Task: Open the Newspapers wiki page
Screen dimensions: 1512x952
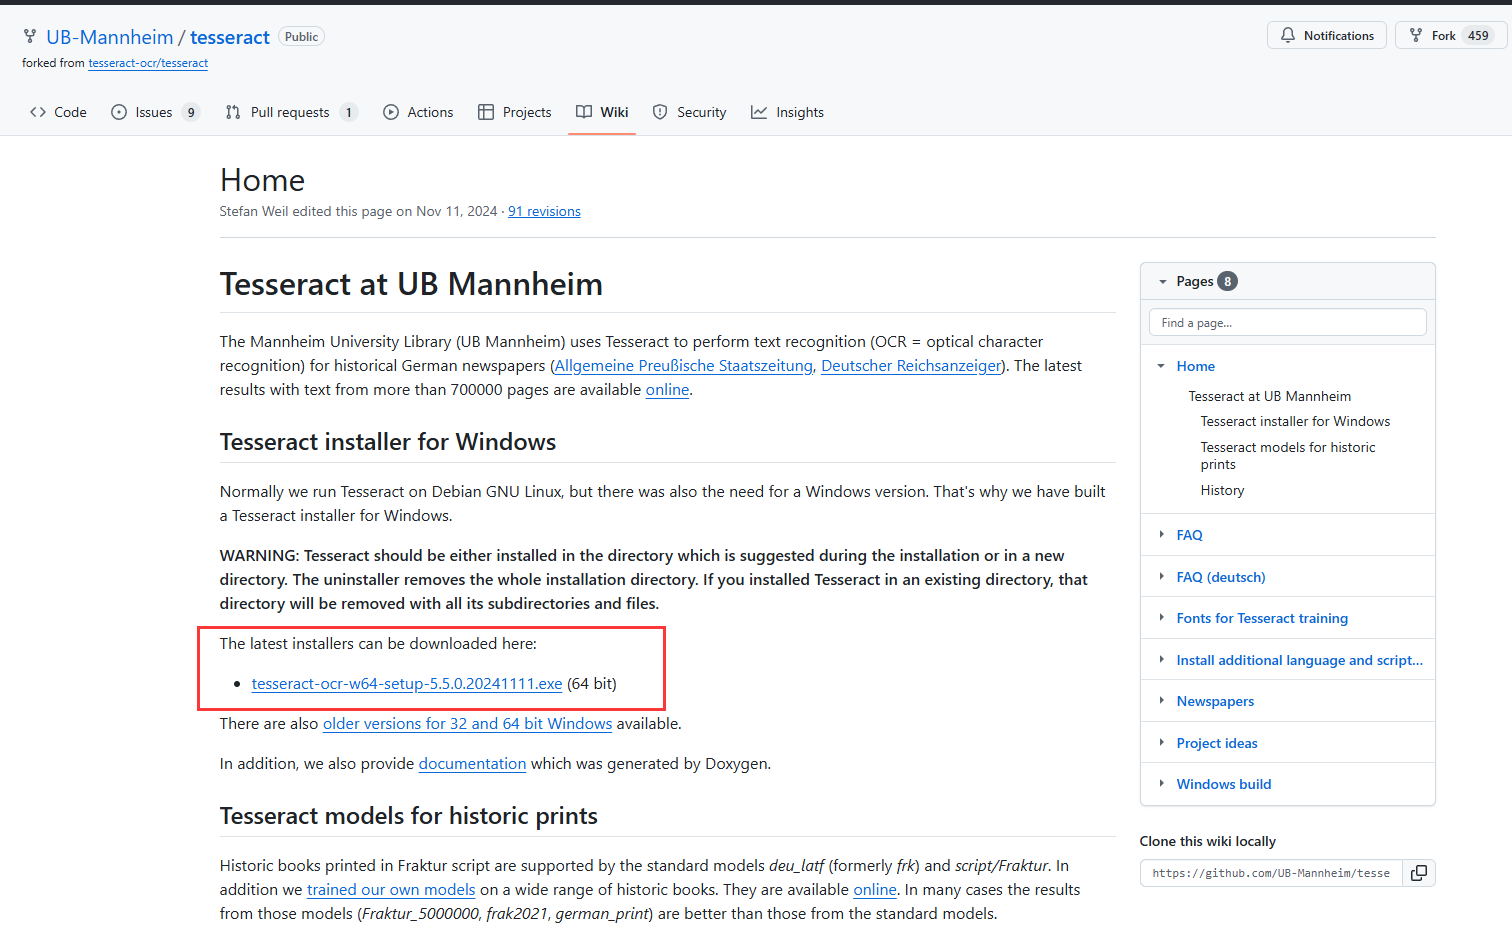Action: pos(1215,702)
